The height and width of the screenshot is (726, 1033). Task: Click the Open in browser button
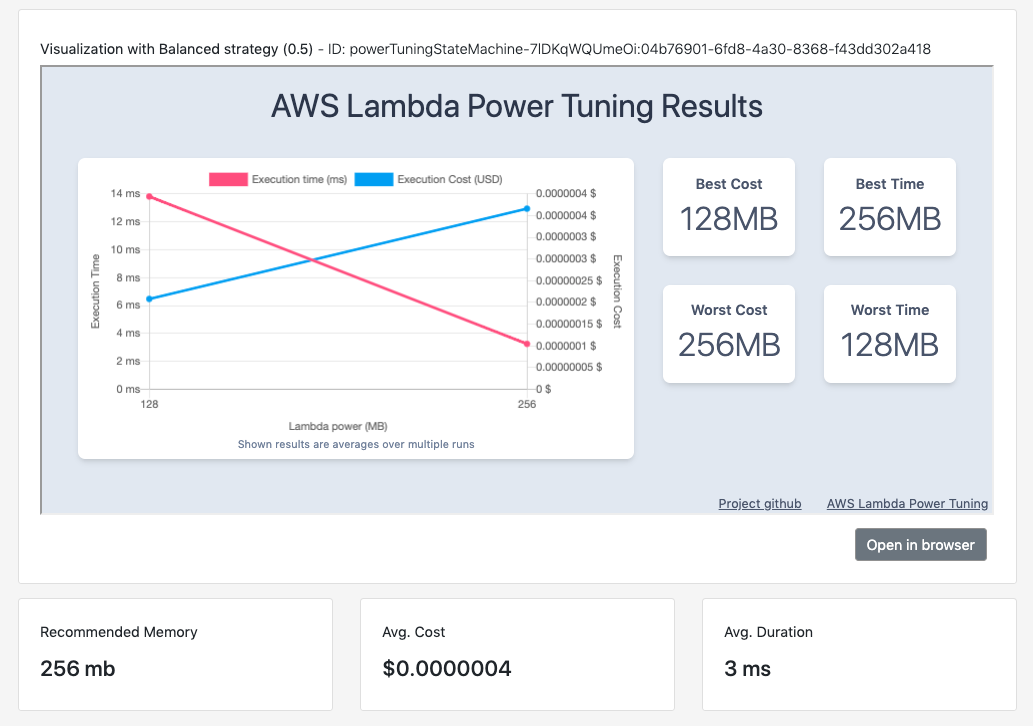pyautogui.click(x=920, y=545)
